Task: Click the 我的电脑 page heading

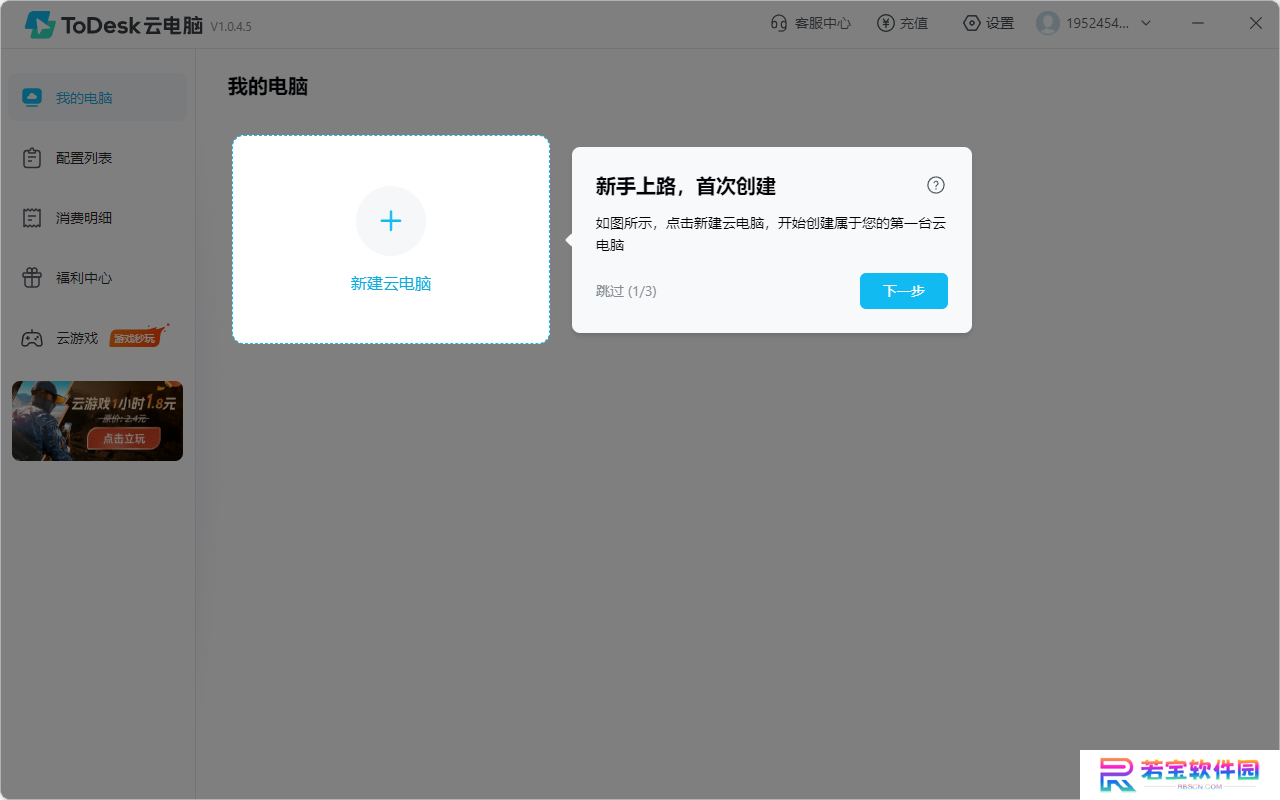Action: (268, 87)
